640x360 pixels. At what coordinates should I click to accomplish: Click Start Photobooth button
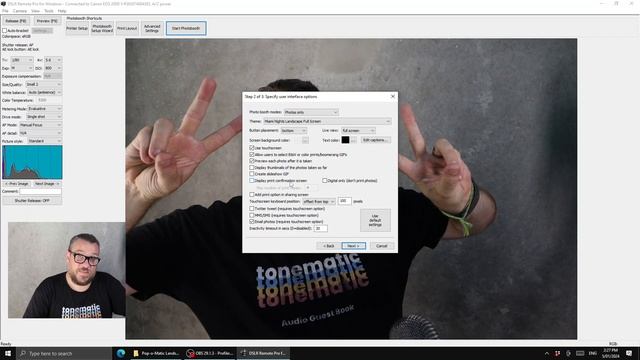tap(186, 28)
